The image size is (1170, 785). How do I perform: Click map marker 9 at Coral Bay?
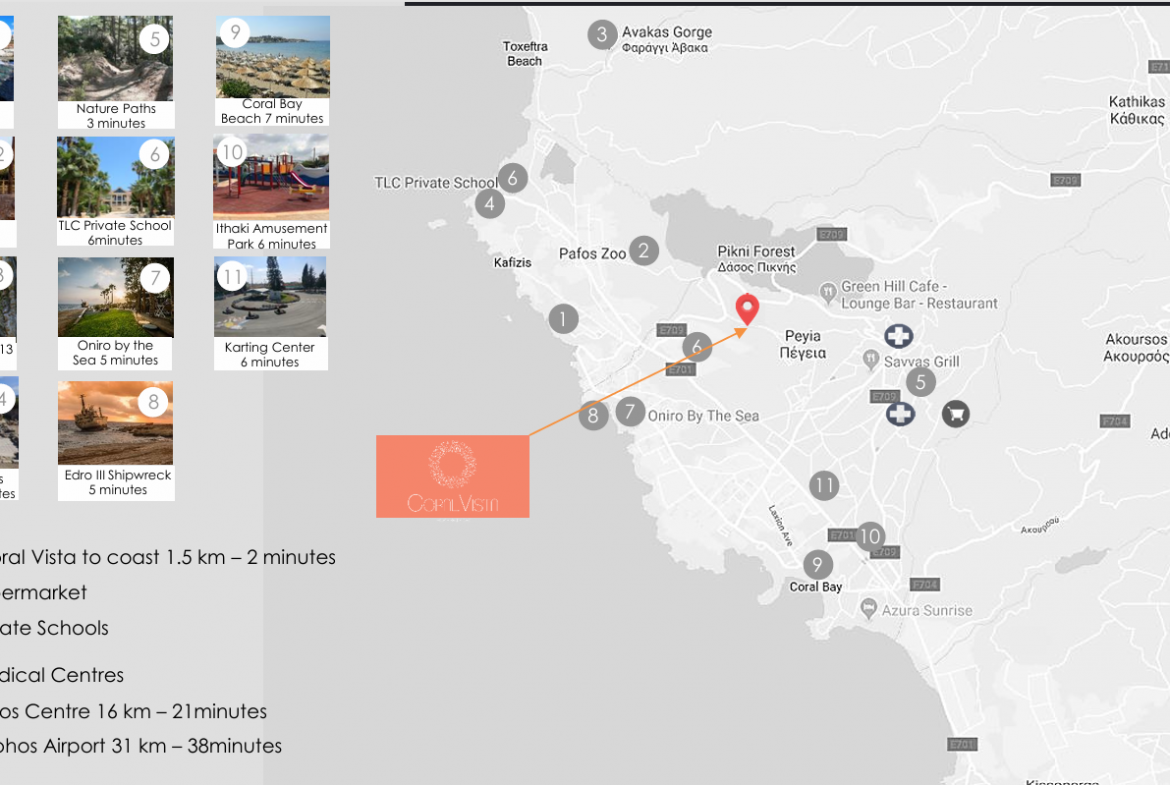point(818,565)
